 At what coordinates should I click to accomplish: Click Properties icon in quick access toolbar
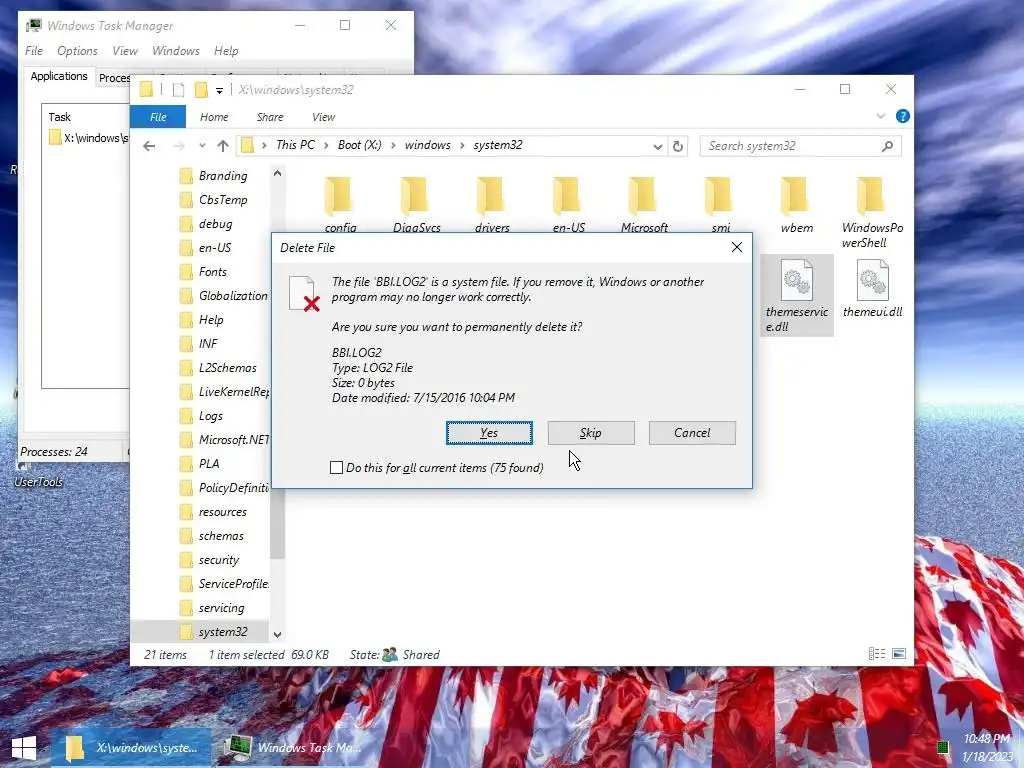[178, 89]
